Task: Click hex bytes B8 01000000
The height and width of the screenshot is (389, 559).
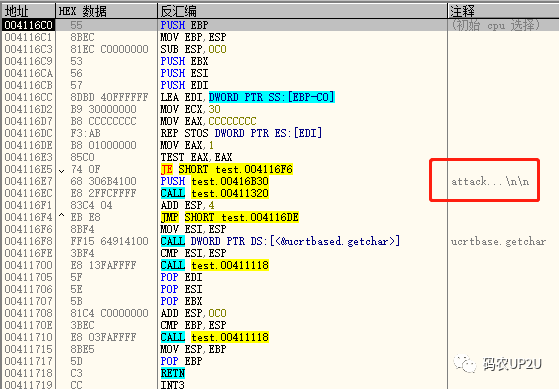Action: coord(103,145)
